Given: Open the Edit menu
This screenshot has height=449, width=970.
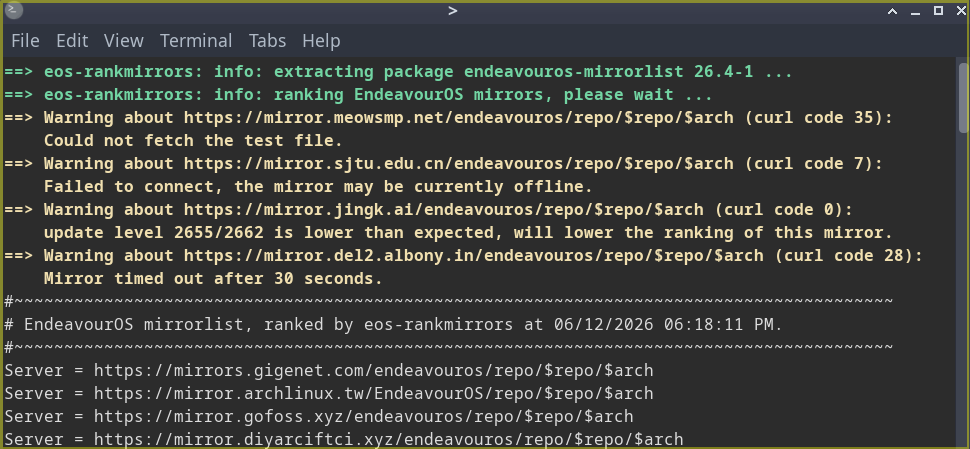Looking at the screenshot, I should point(72,41).
